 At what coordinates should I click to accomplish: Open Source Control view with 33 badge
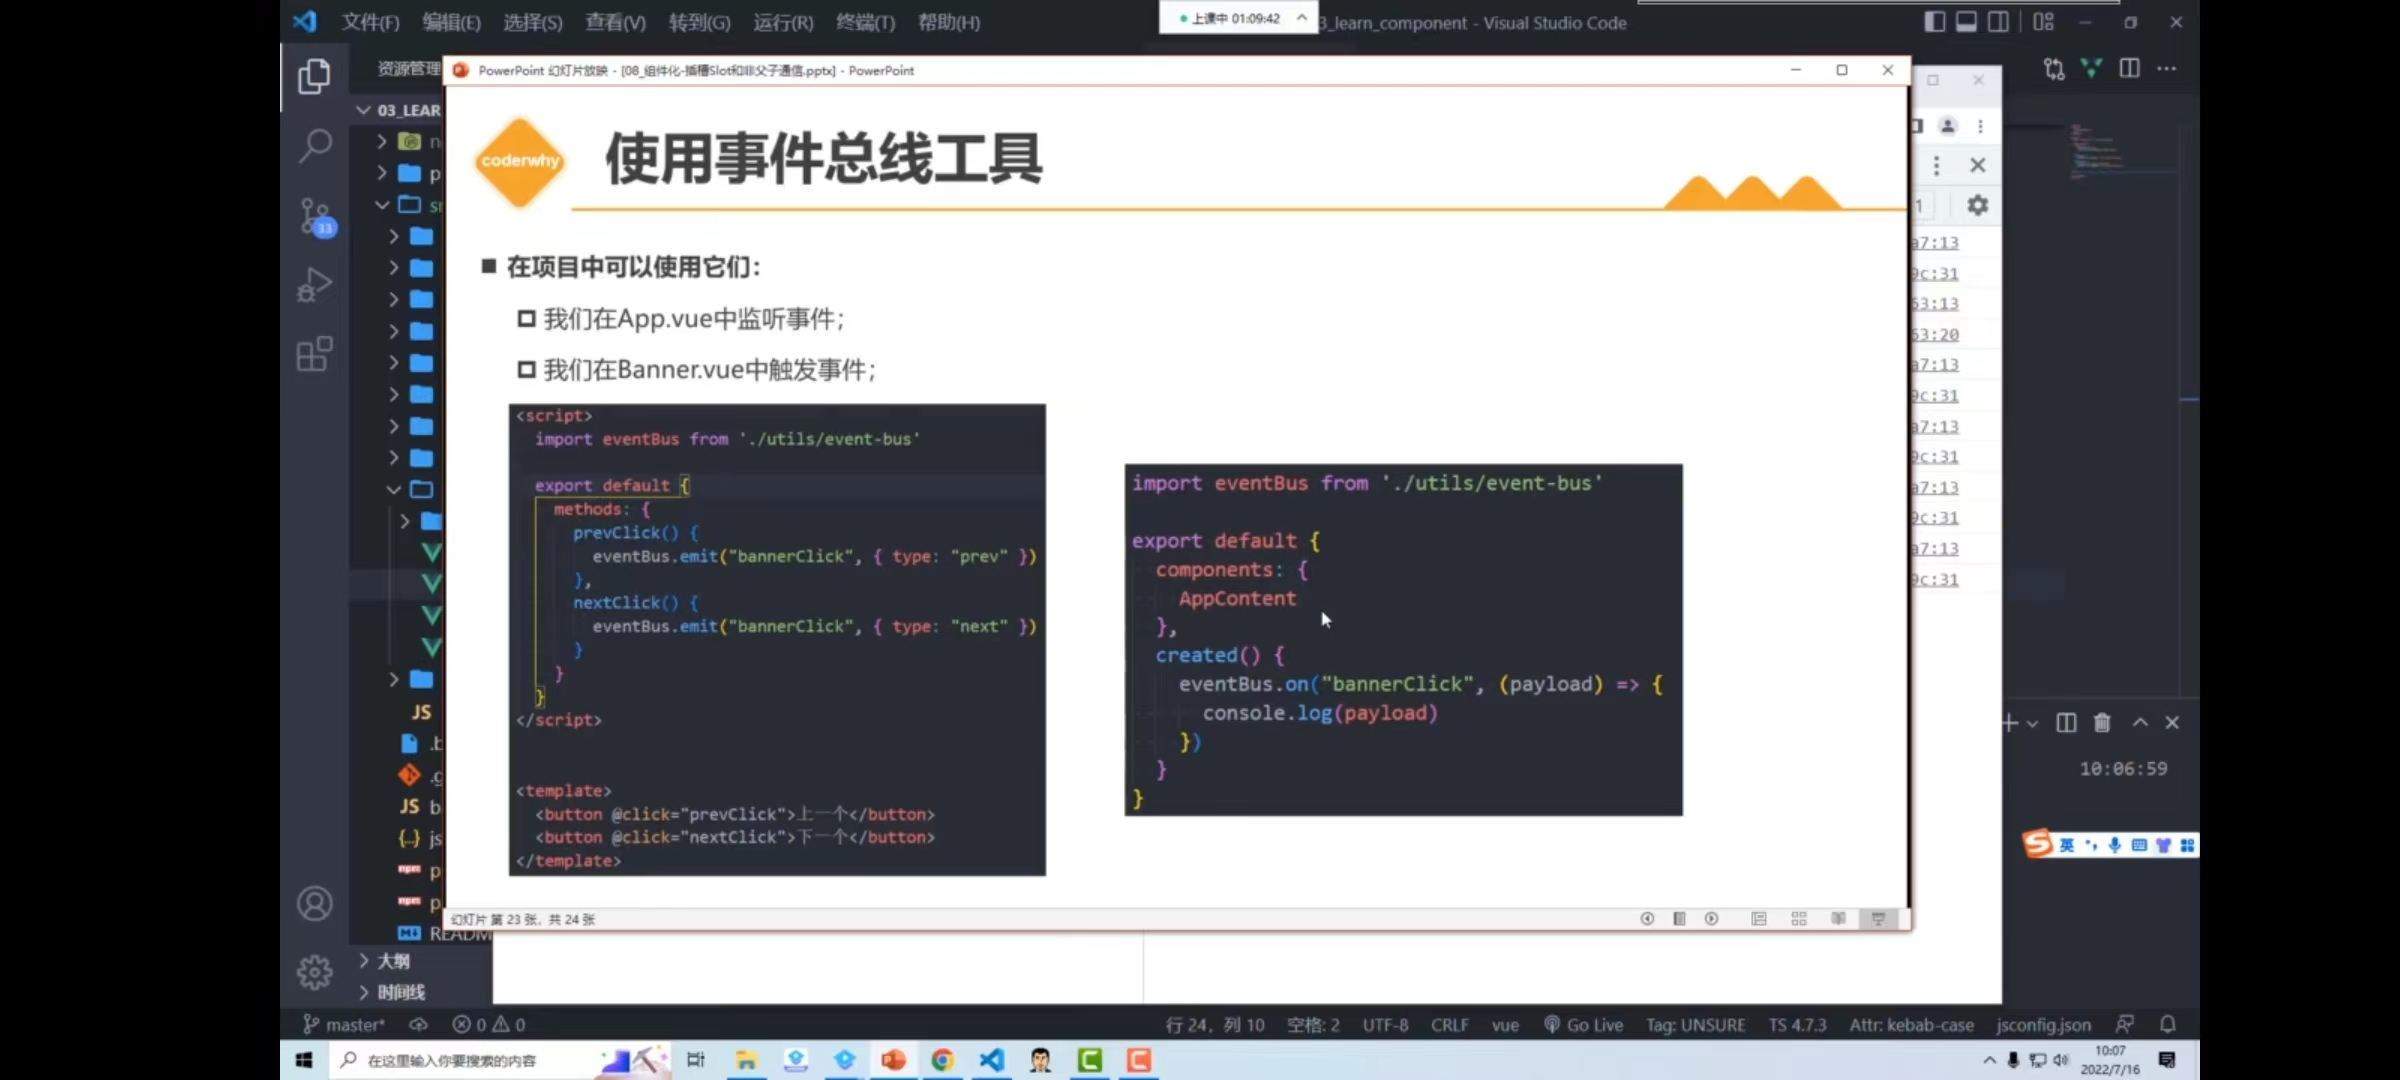coord(316,216)
